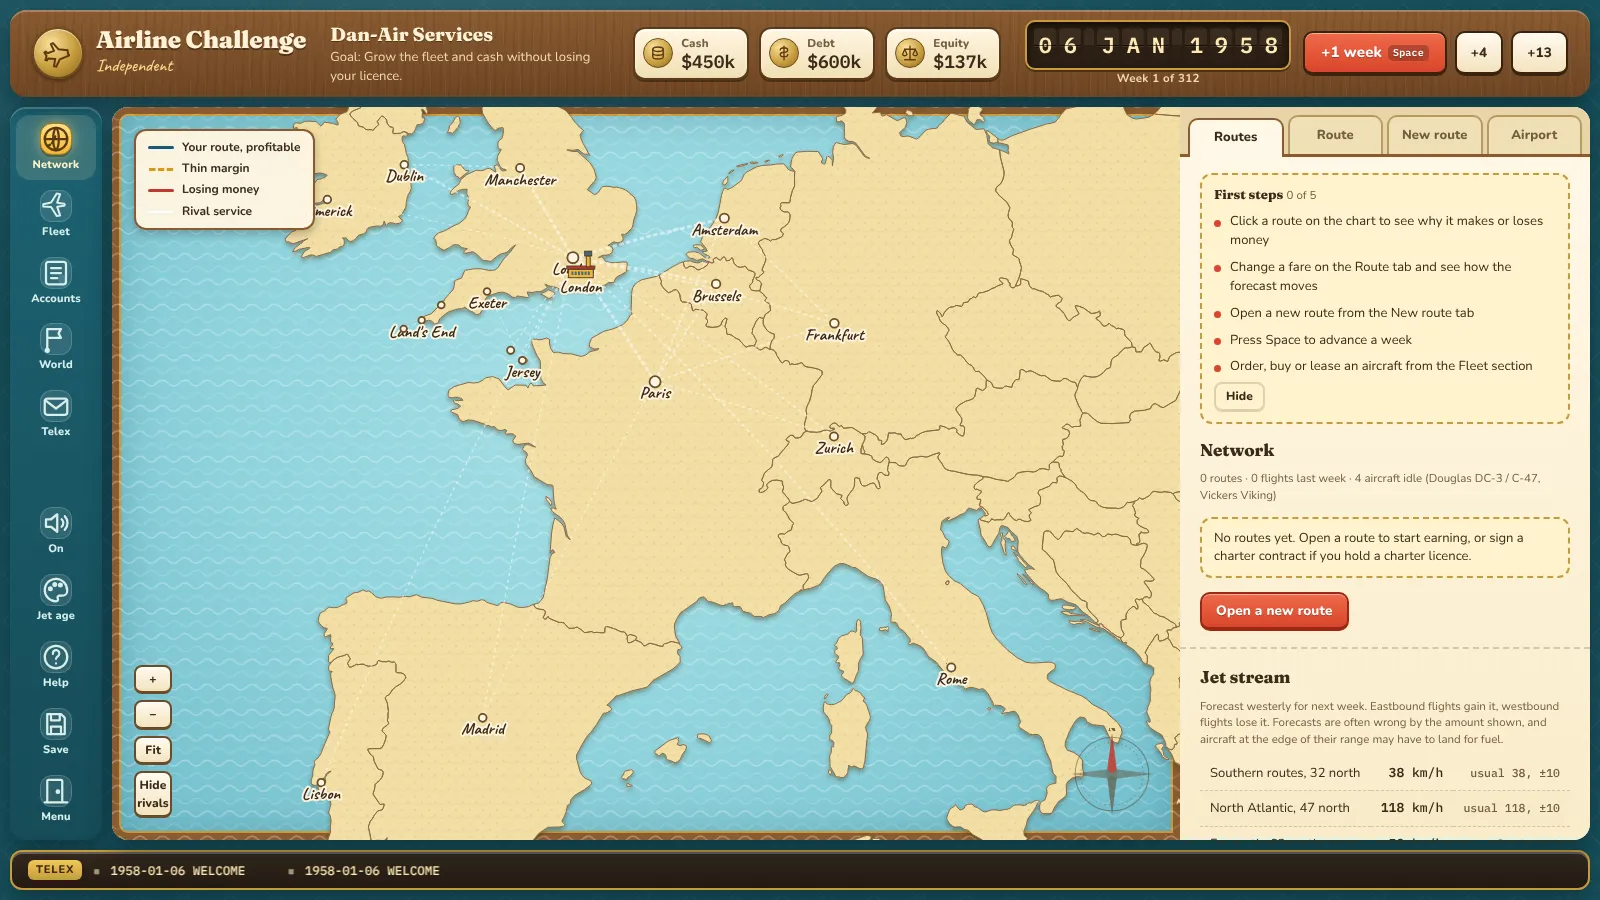The image size is (1600, 900).
Task: Zoom out the map with minus
Action: click(153, 715)
